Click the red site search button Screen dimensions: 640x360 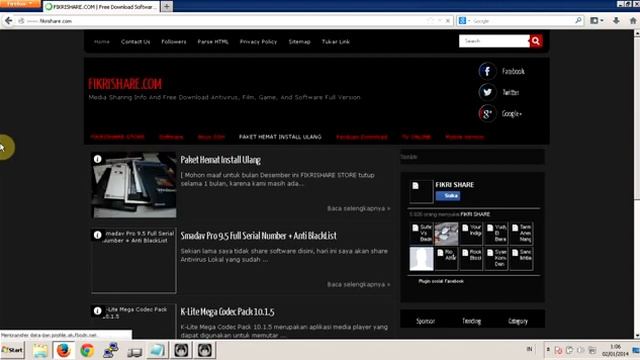tap(536, 41)
